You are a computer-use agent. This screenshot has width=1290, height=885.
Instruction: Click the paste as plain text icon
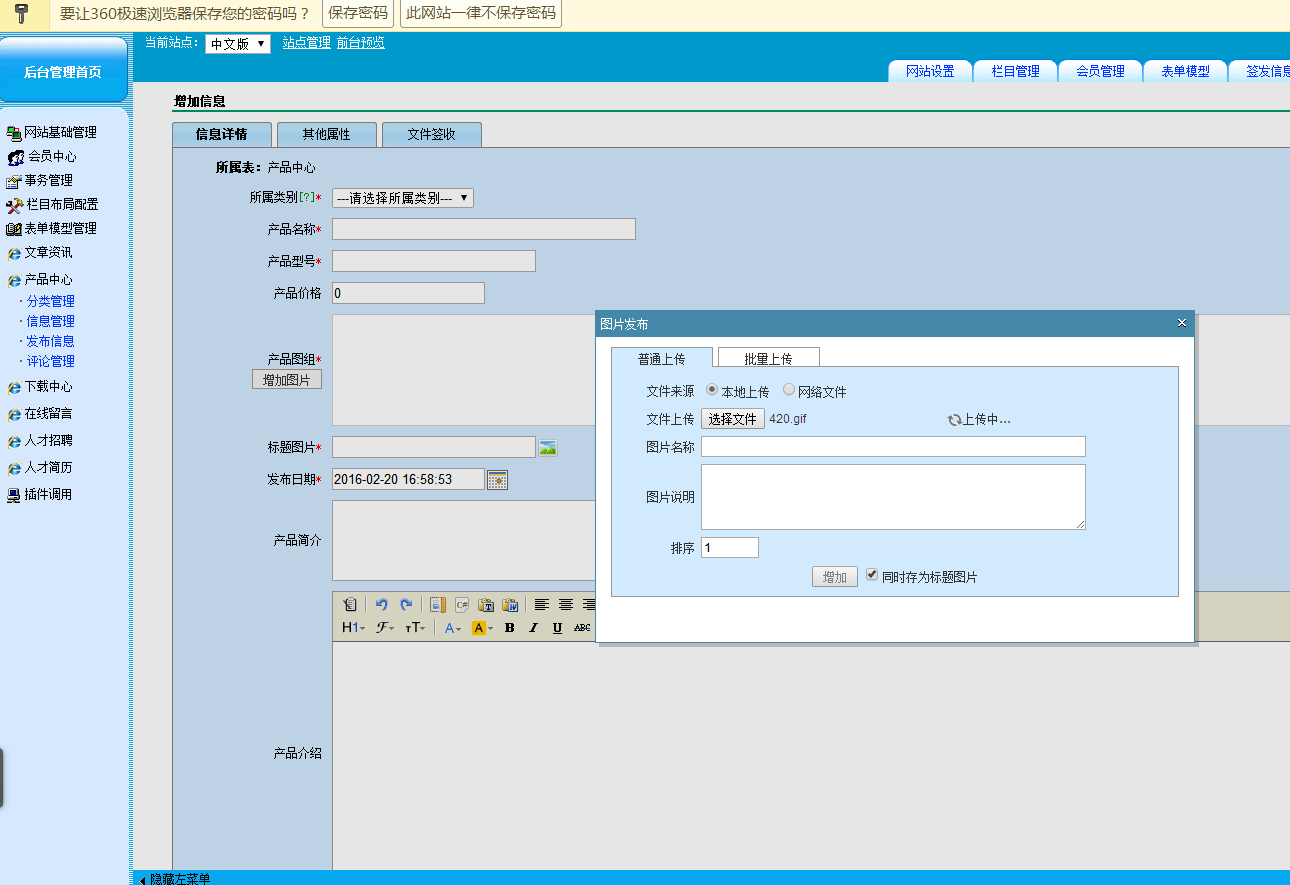click(x=486, y=604)
